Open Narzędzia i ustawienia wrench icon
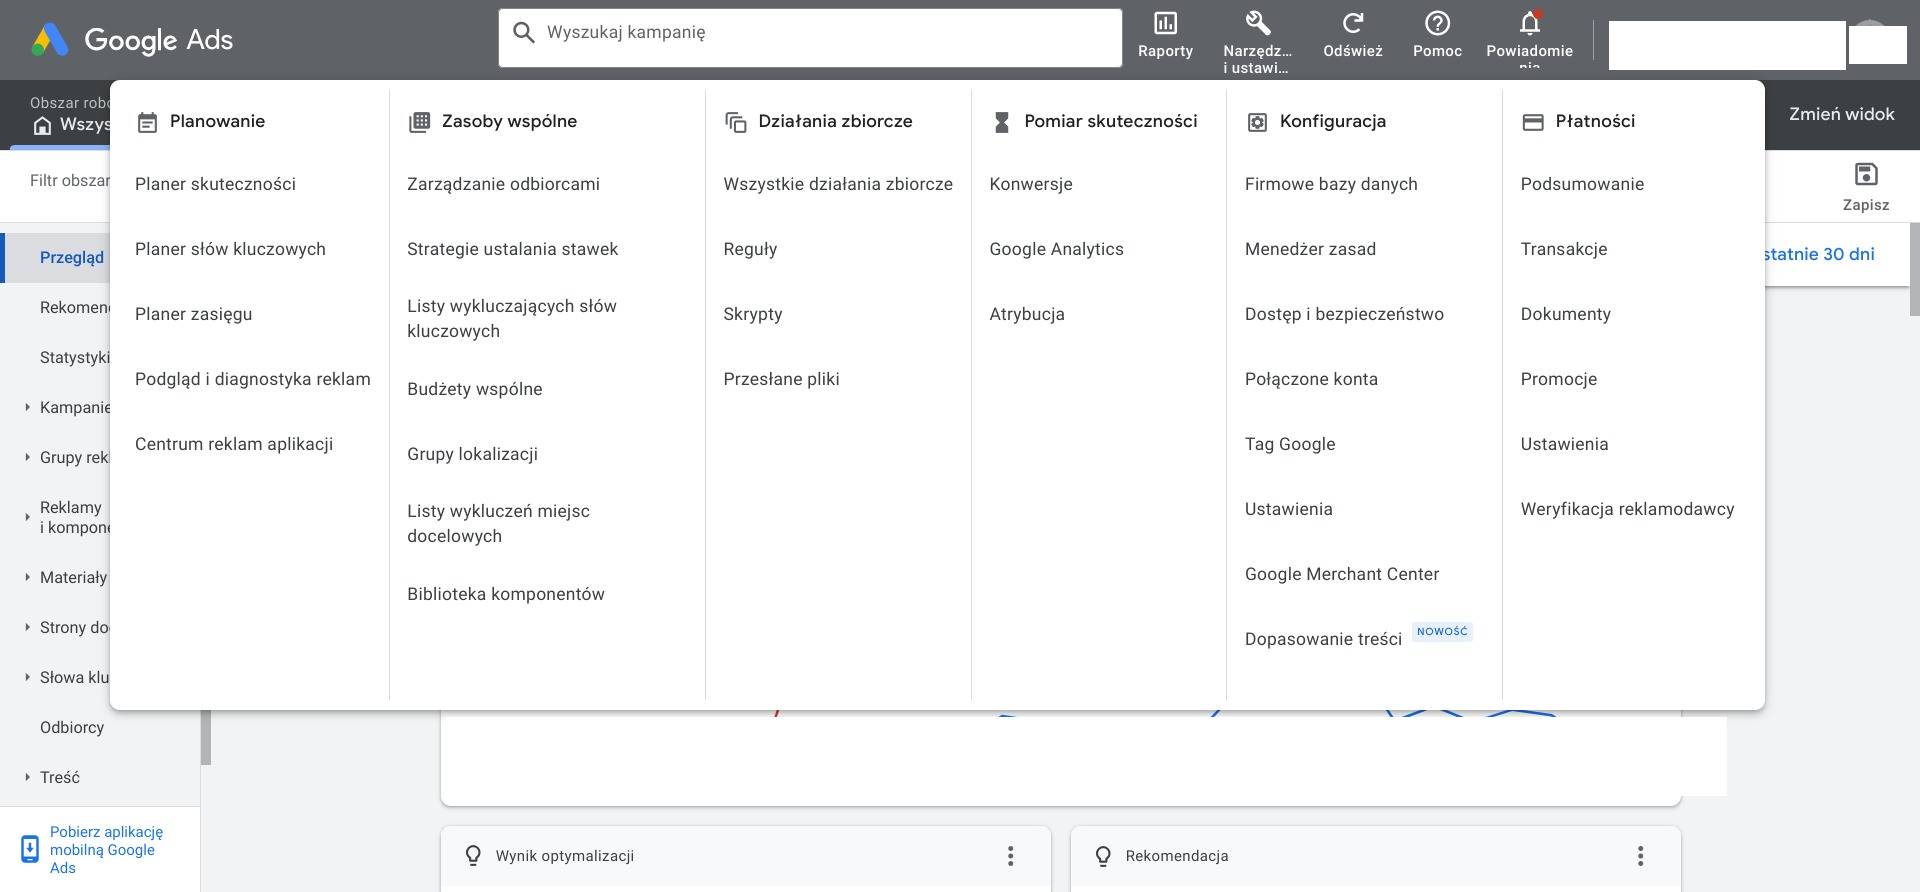 click(1257, 23)
